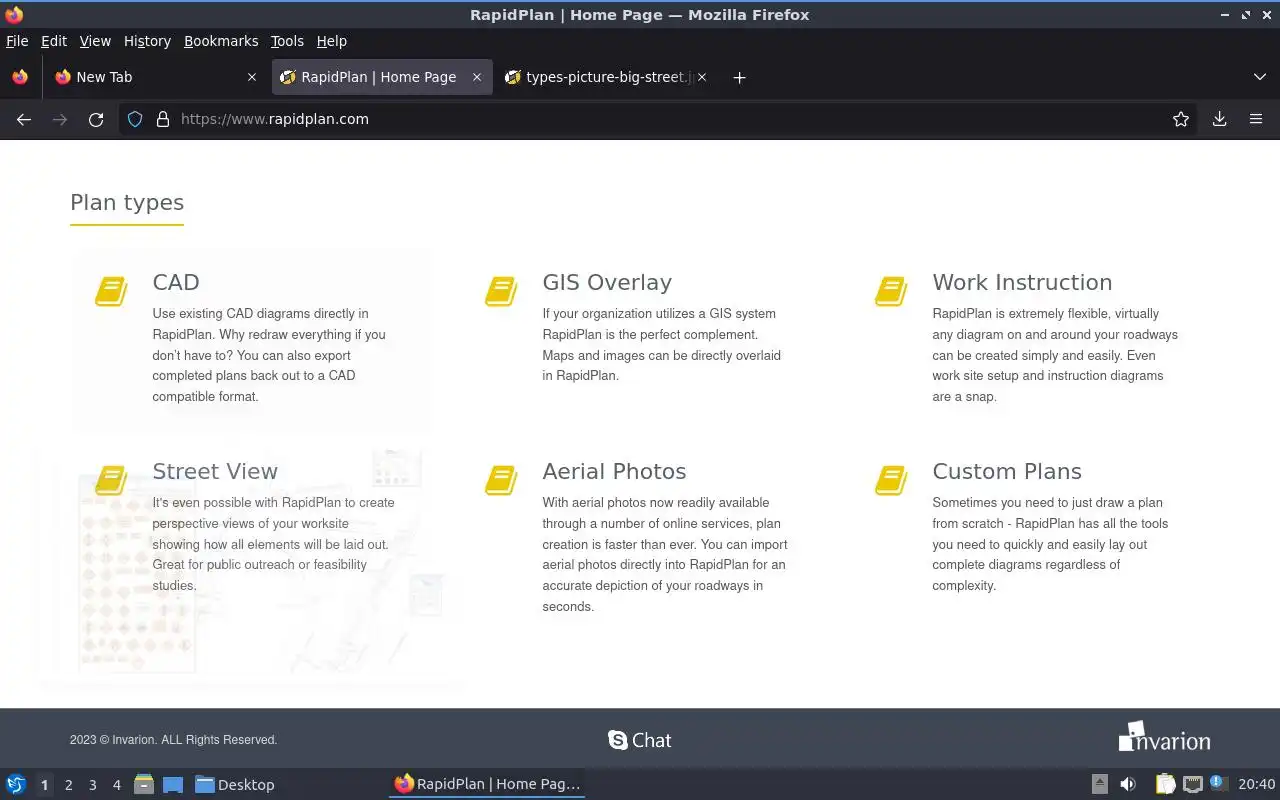Screen dimensions: 1280x800
Task: Switch to workspace 1
Action: 44,785
